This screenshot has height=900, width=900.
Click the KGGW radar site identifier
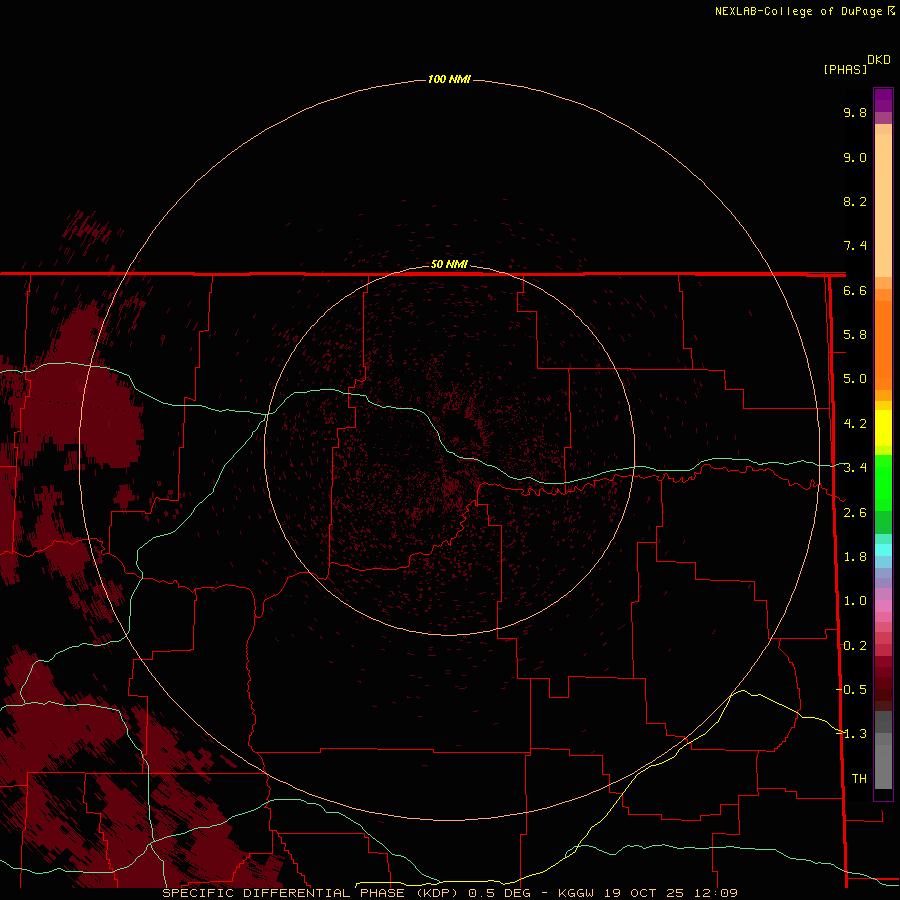click(577, 893)
